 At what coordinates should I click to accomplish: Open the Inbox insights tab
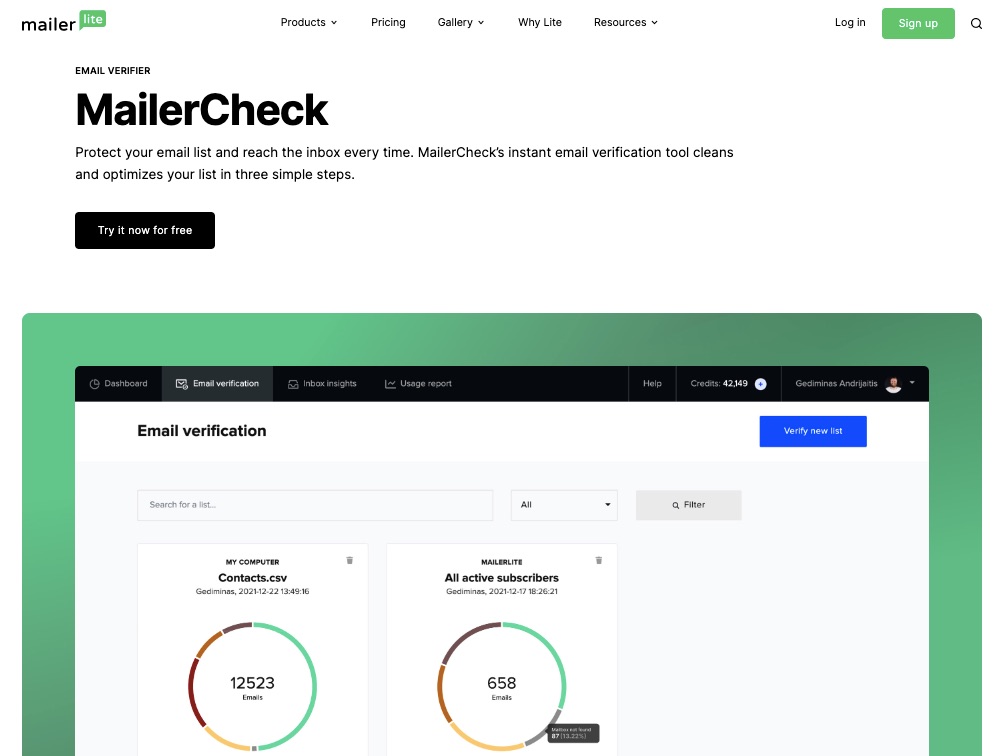(322, 384)
